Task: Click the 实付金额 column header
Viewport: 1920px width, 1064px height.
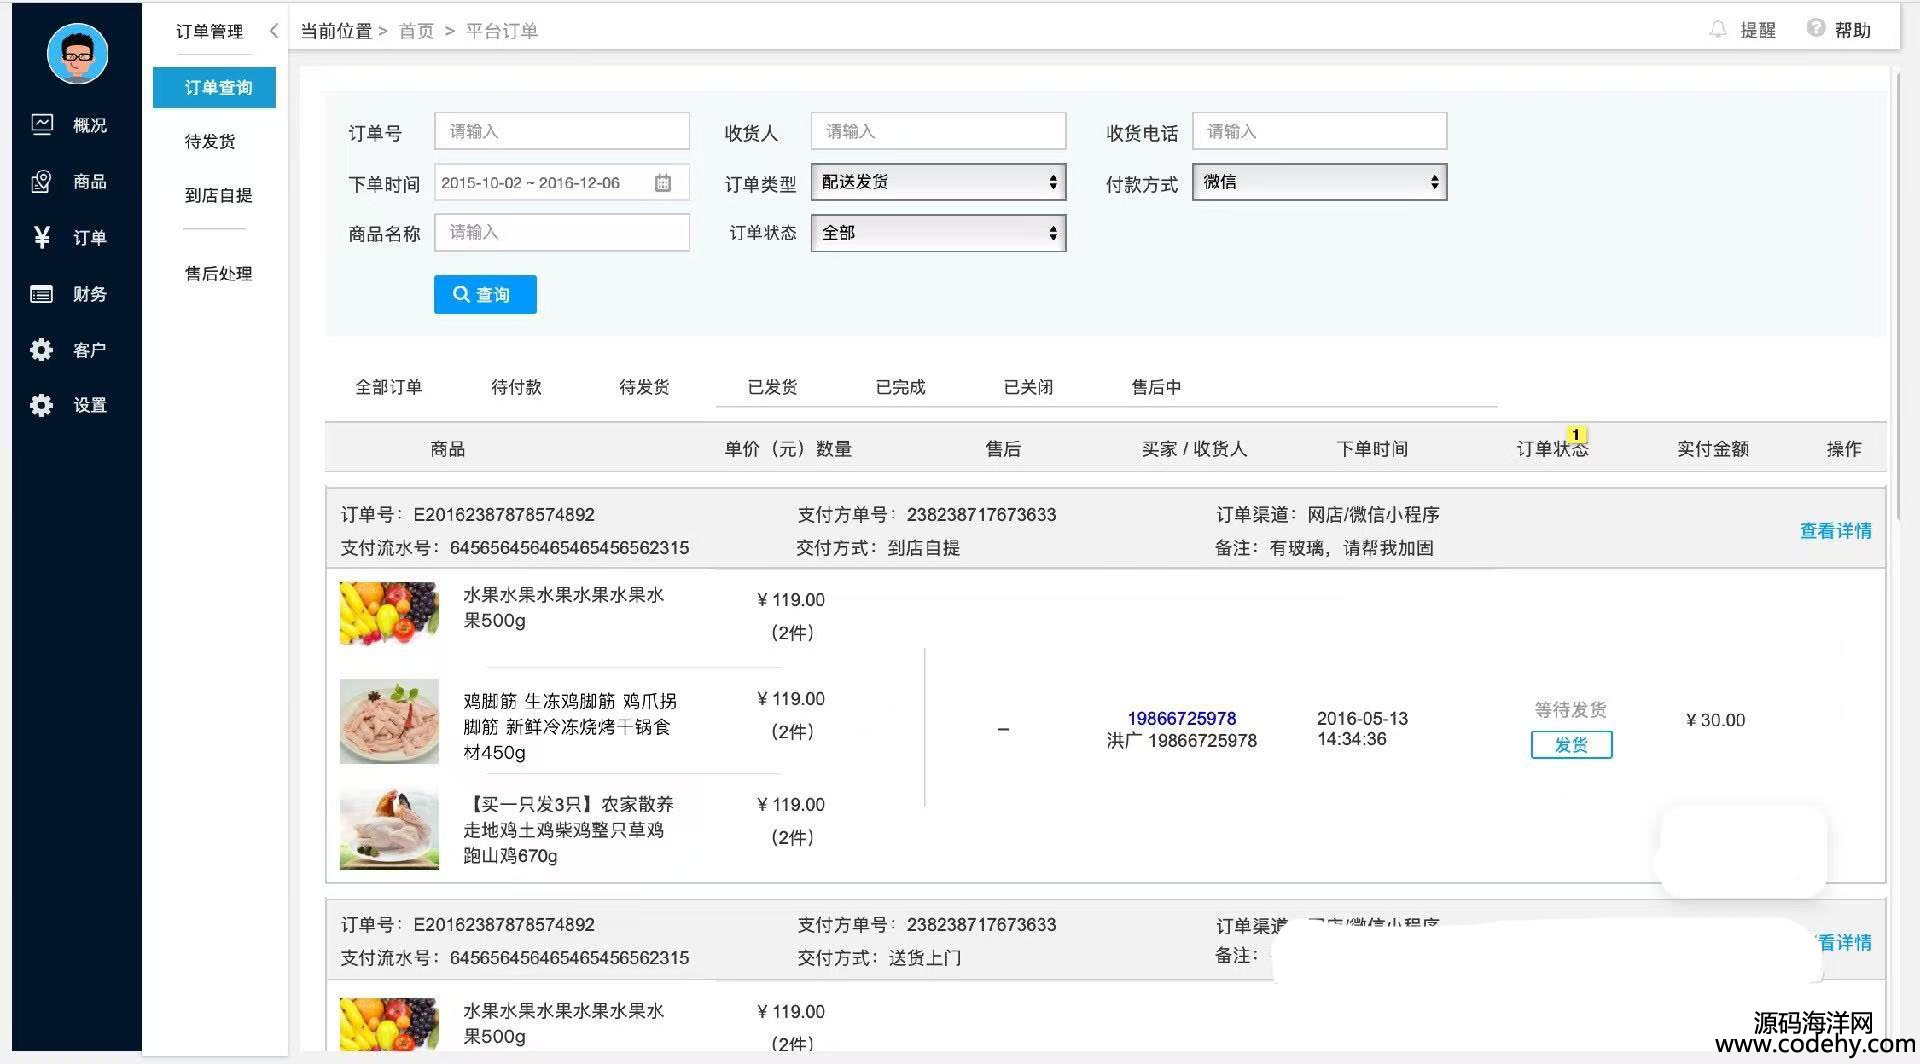Action: [1713, 449]
